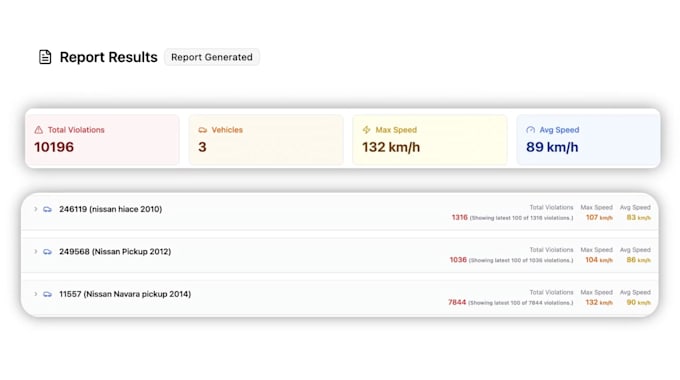Expand the 246119 nissan hiace 2010 row
This screenshot has height=380, width=680.
36,209
